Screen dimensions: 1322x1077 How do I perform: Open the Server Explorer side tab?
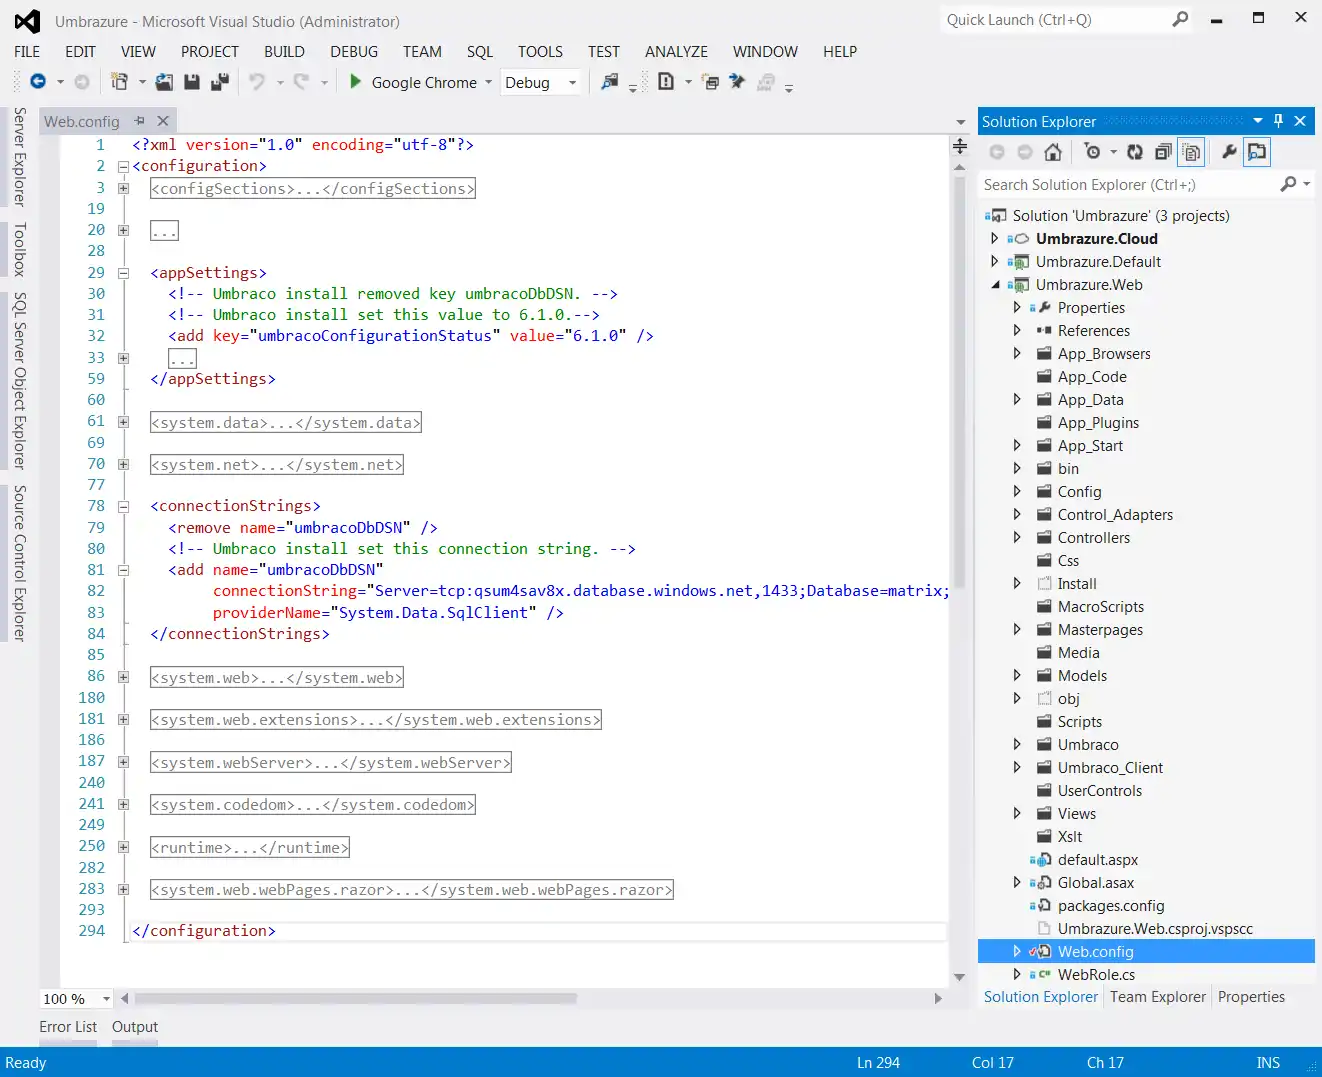[19, 157]
